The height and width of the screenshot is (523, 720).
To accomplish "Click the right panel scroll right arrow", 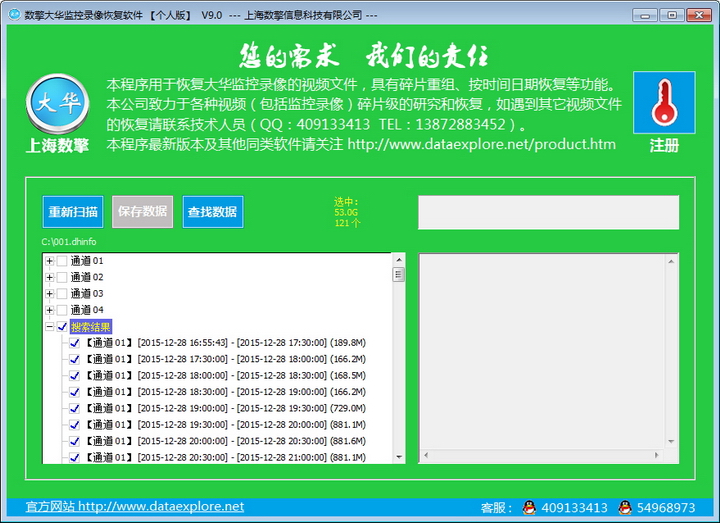I will 657,455.
